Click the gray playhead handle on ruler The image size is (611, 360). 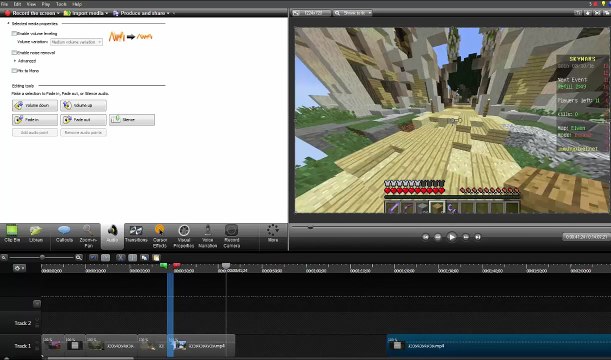pyautogui.click(x=226, y=266)
